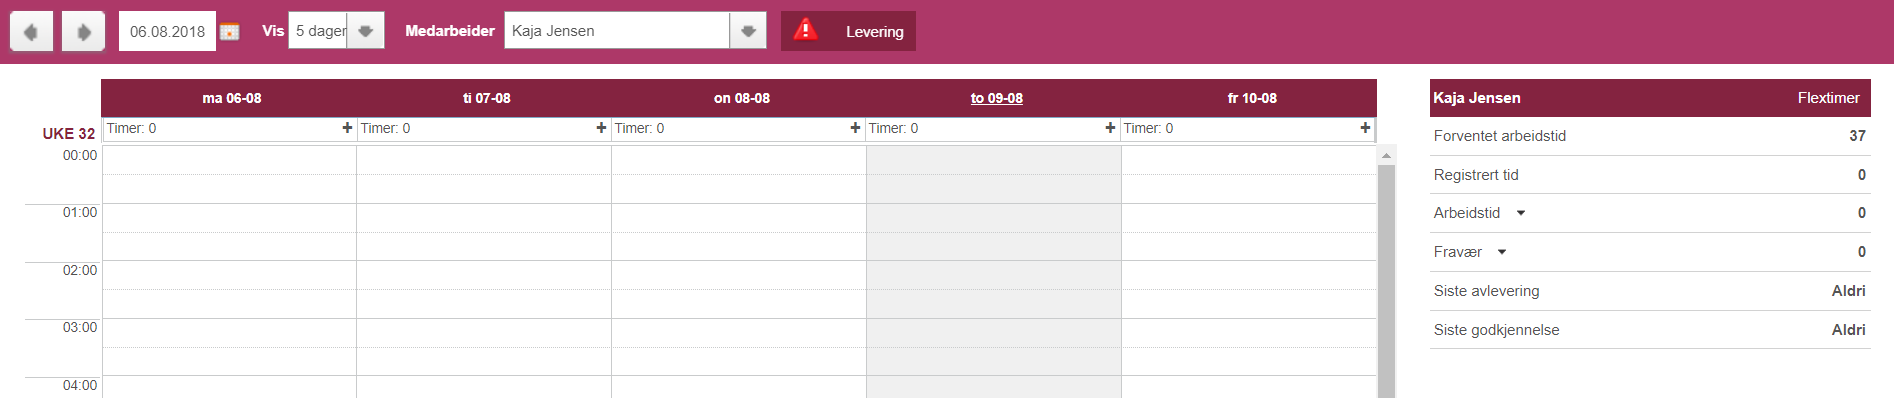Viewport: 1894px width, 398px height.
Task: Open the calendar date picker icon
Action: pos(230,32)
